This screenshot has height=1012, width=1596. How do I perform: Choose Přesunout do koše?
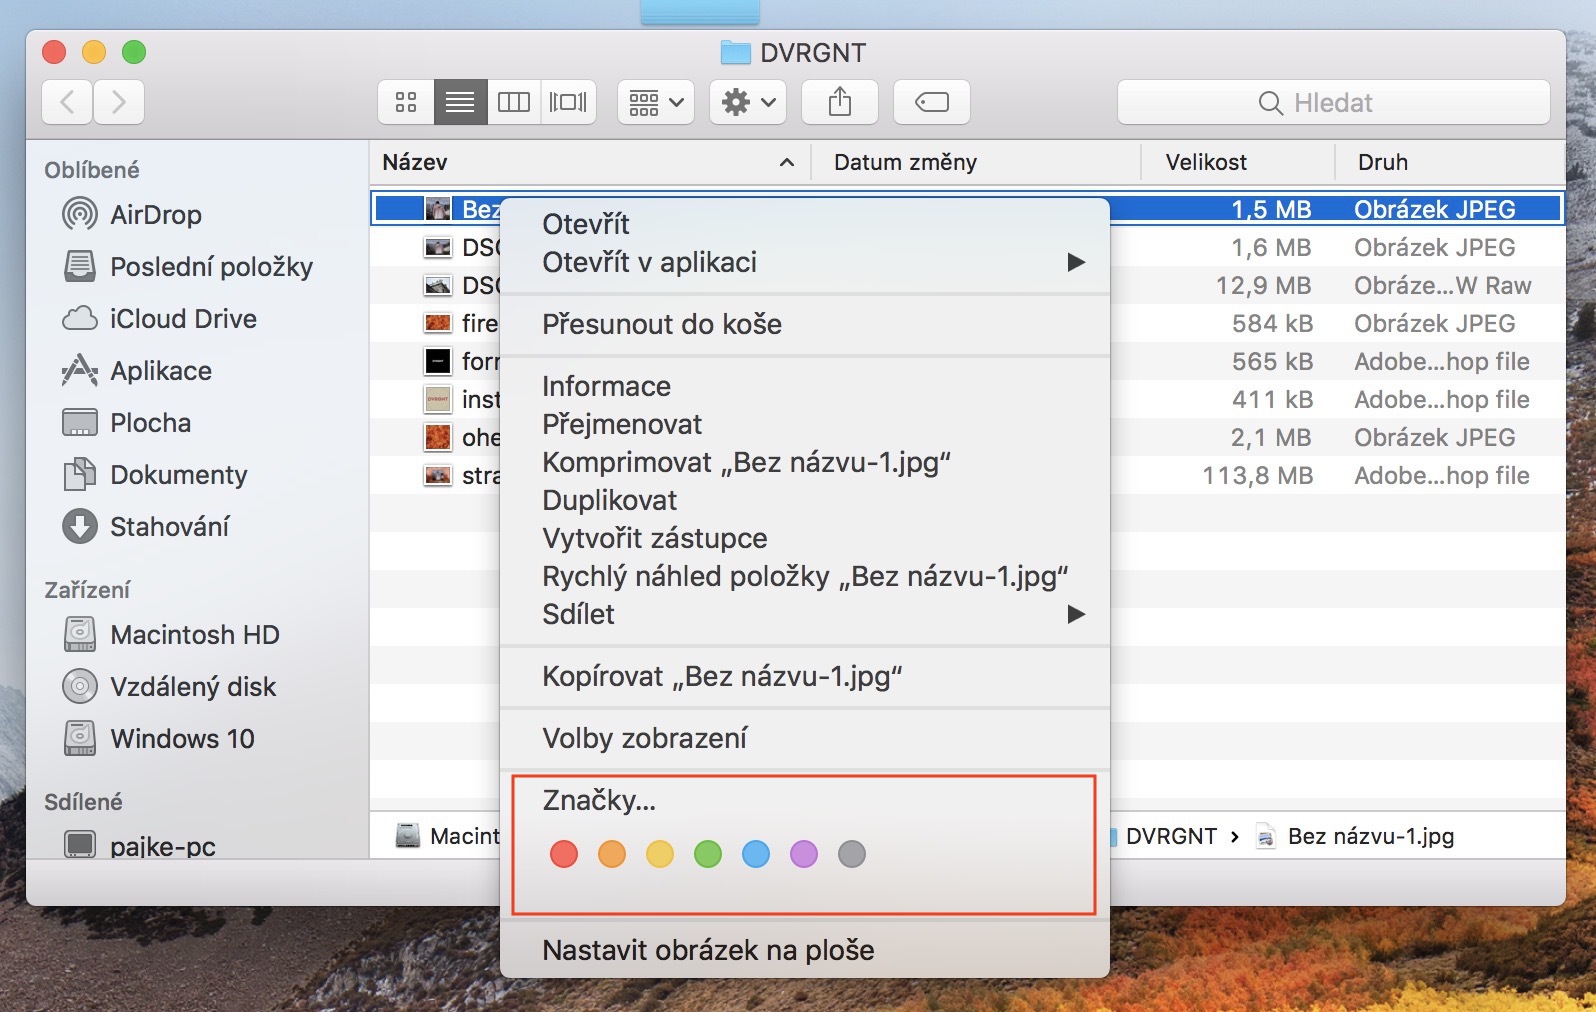coord(805,324)
